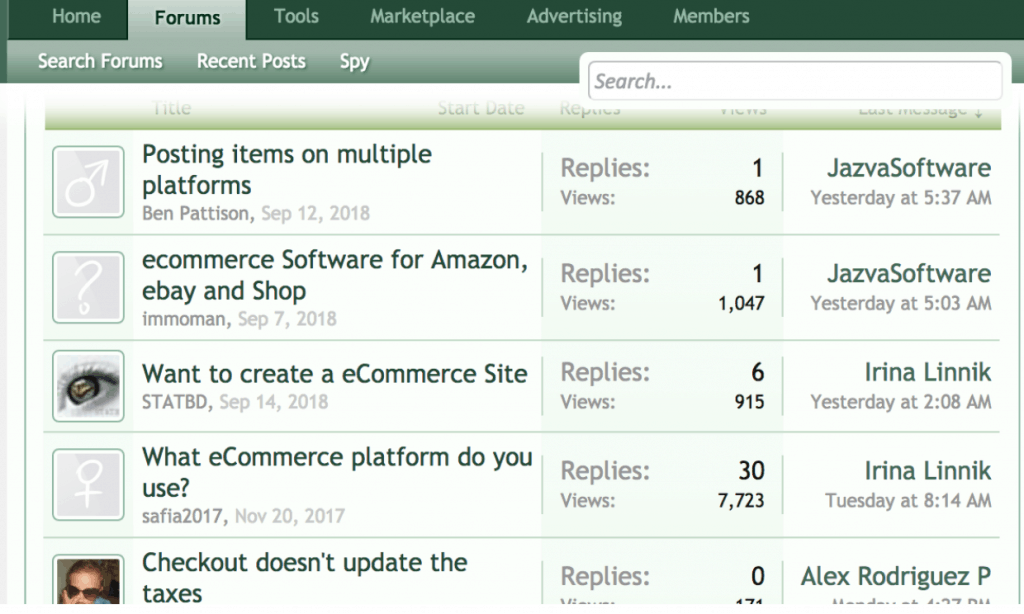
Task: Click the sunglasses photo avatar in last row
Action: coord(88,581)
